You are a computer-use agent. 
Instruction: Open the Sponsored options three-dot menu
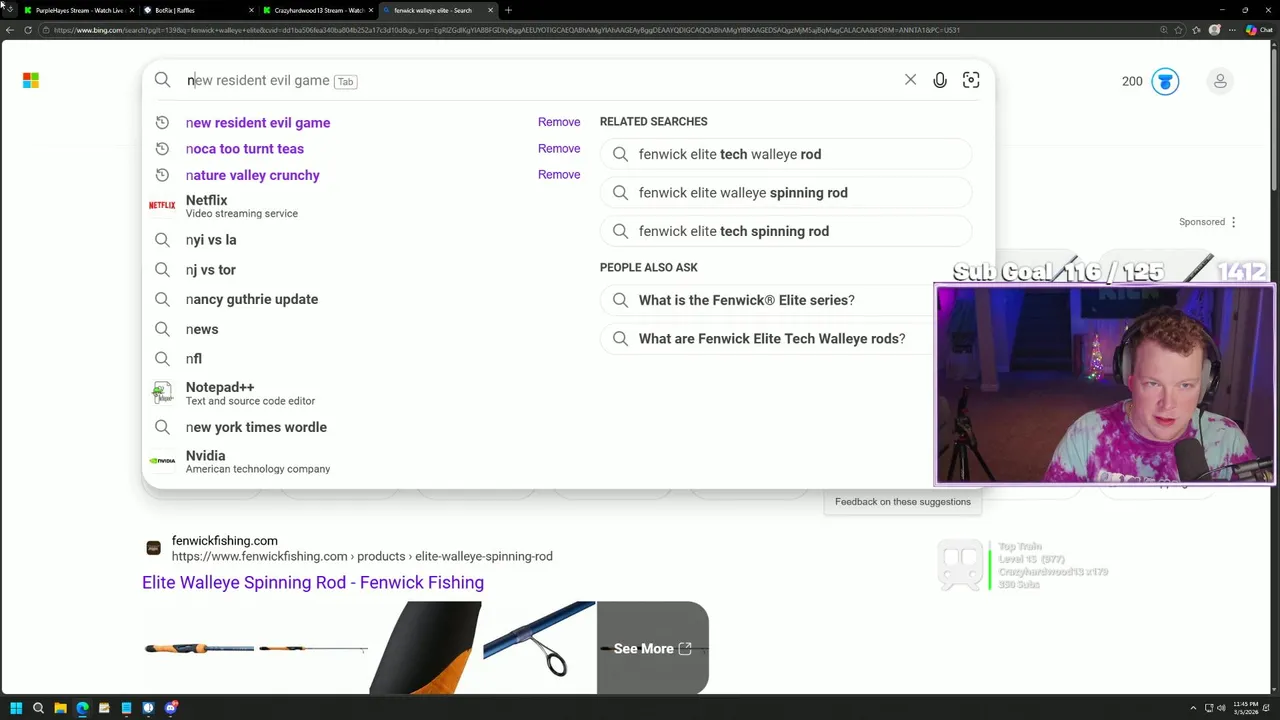pyautogui.click(x=1233, y=222)
